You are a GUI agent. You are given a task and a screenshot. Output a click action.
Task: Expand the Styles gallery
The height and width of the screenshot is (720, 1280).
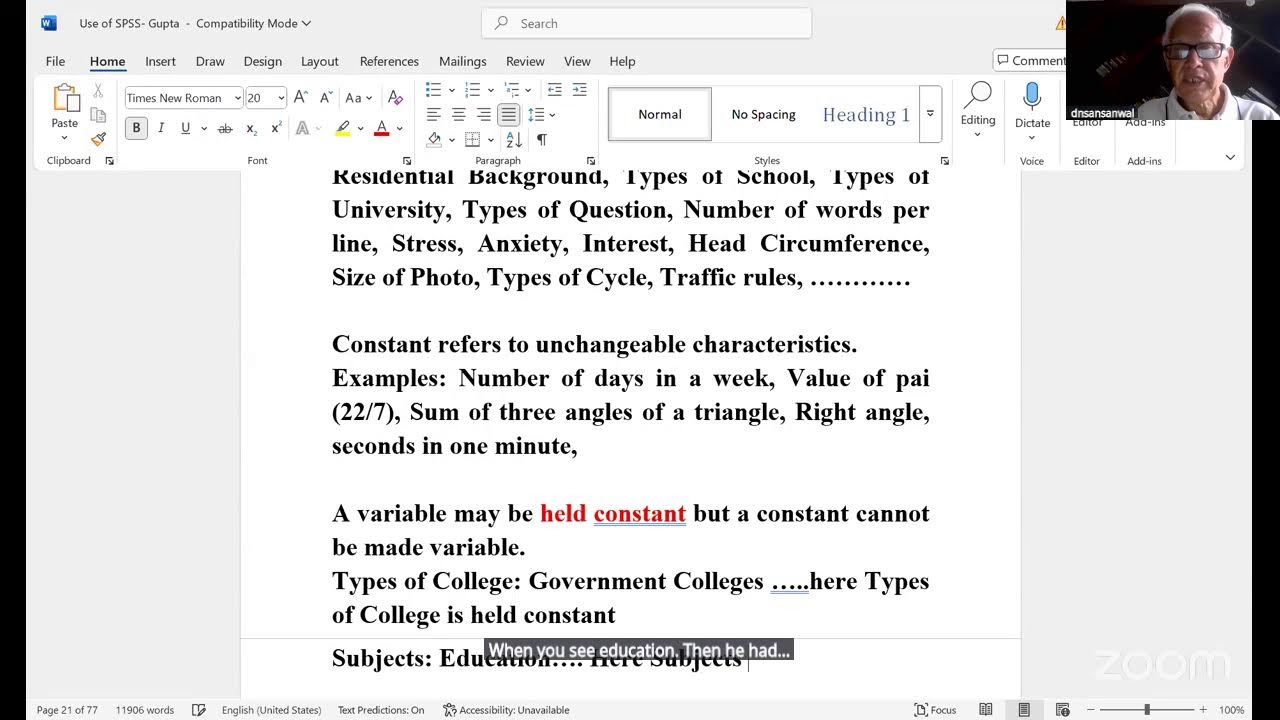(x=930, y=114)
